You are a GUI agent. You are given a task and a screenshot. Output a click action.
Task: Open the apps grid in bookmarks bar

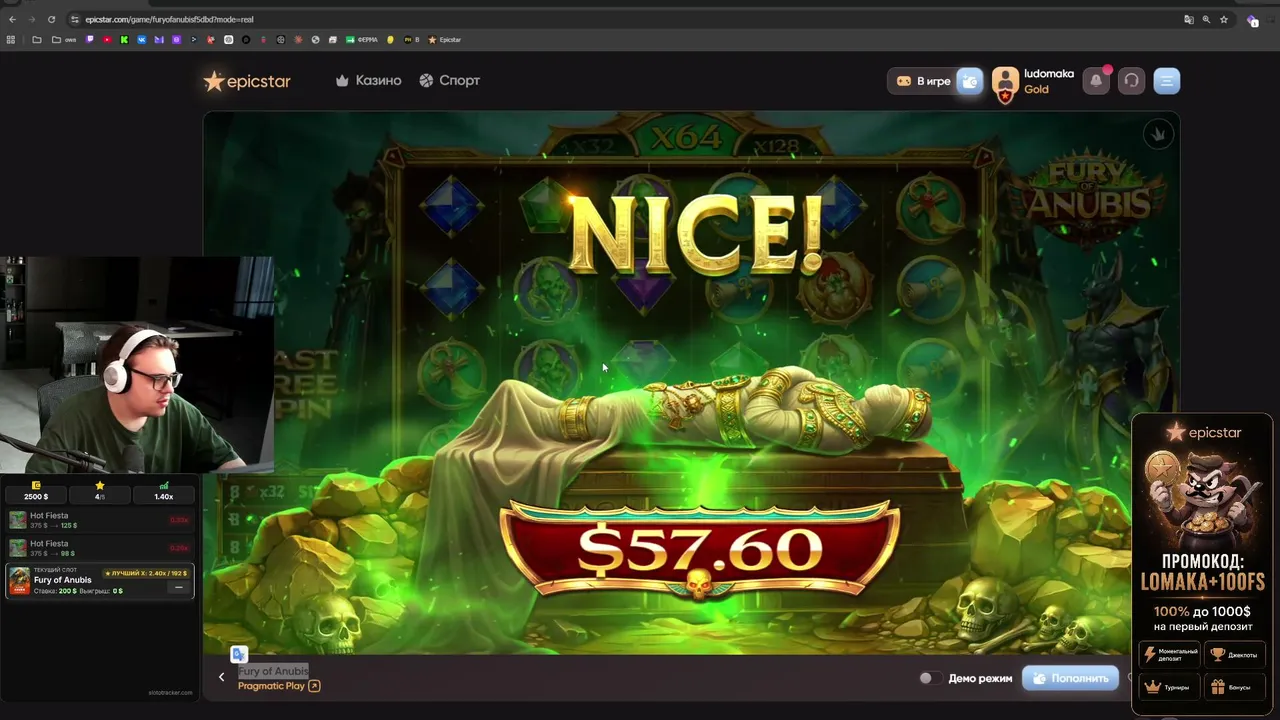(x=11, y=40)
